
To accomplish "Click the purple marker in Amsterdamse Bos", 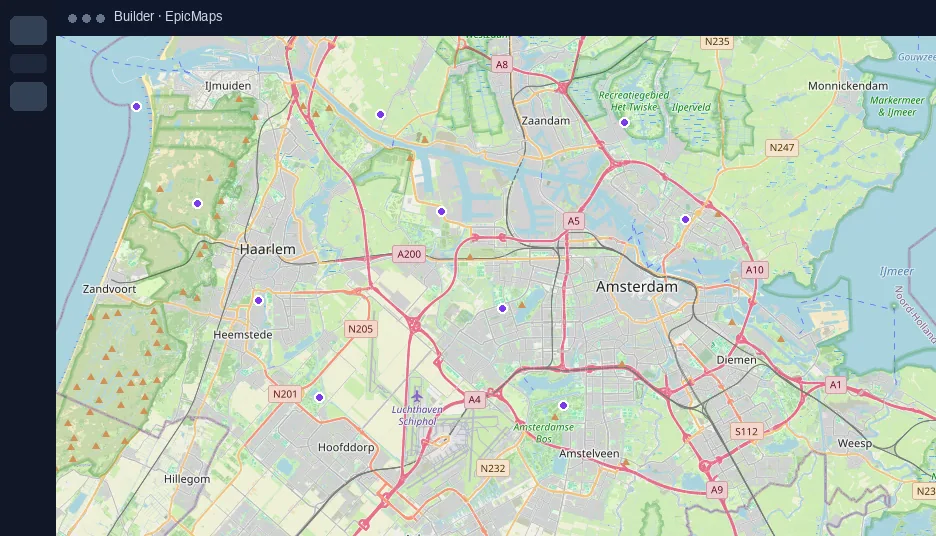I will point(563,405).
